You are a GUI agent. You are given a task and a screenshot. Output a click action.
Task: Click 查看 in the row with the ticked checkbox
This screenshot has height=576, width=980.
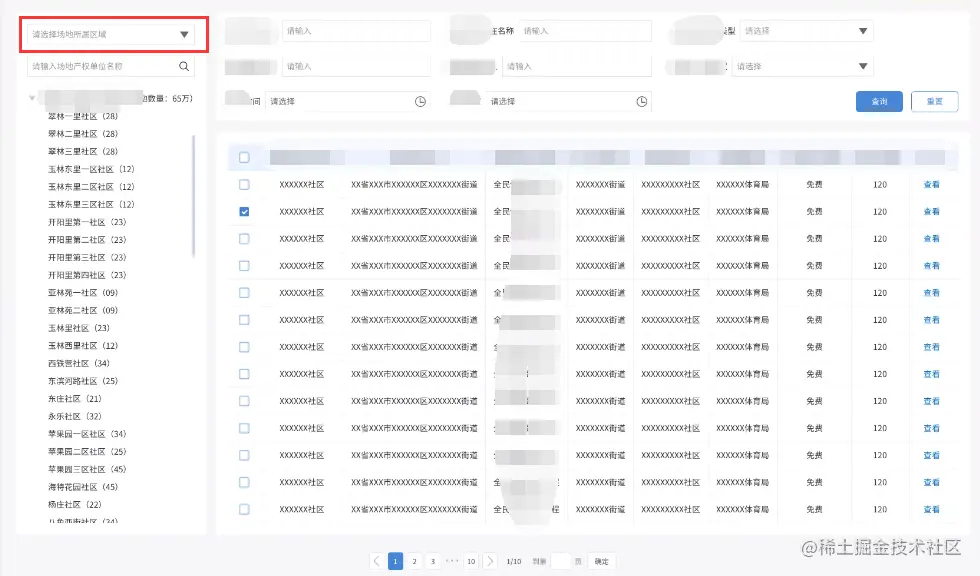931,212
